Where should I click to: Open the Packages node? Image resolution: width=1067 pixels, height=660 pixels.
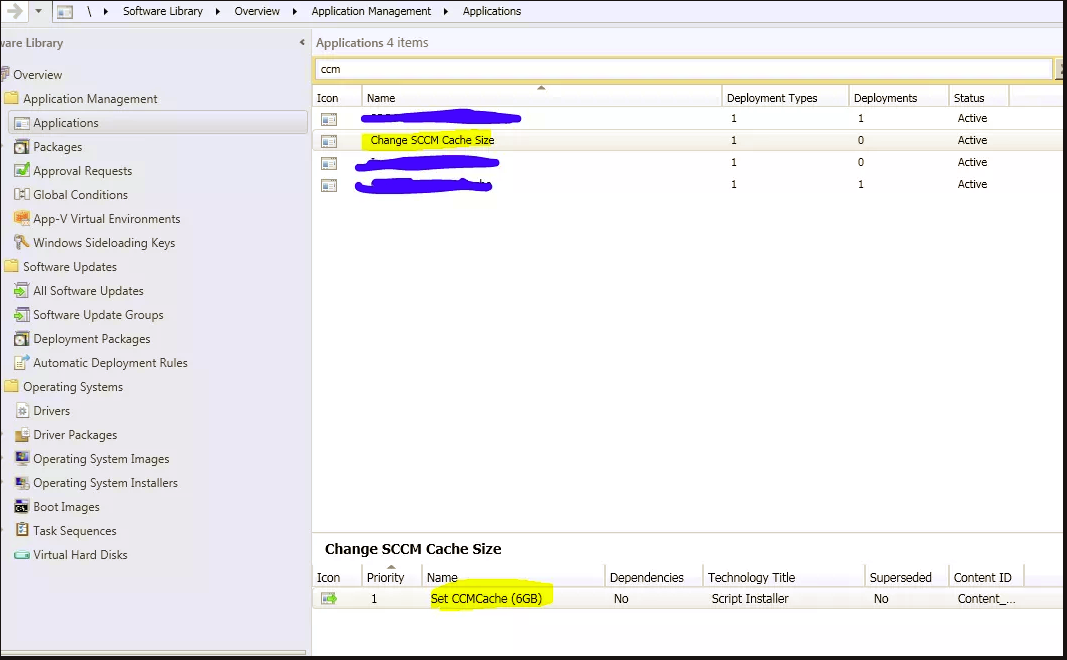[x=58, y=147]
